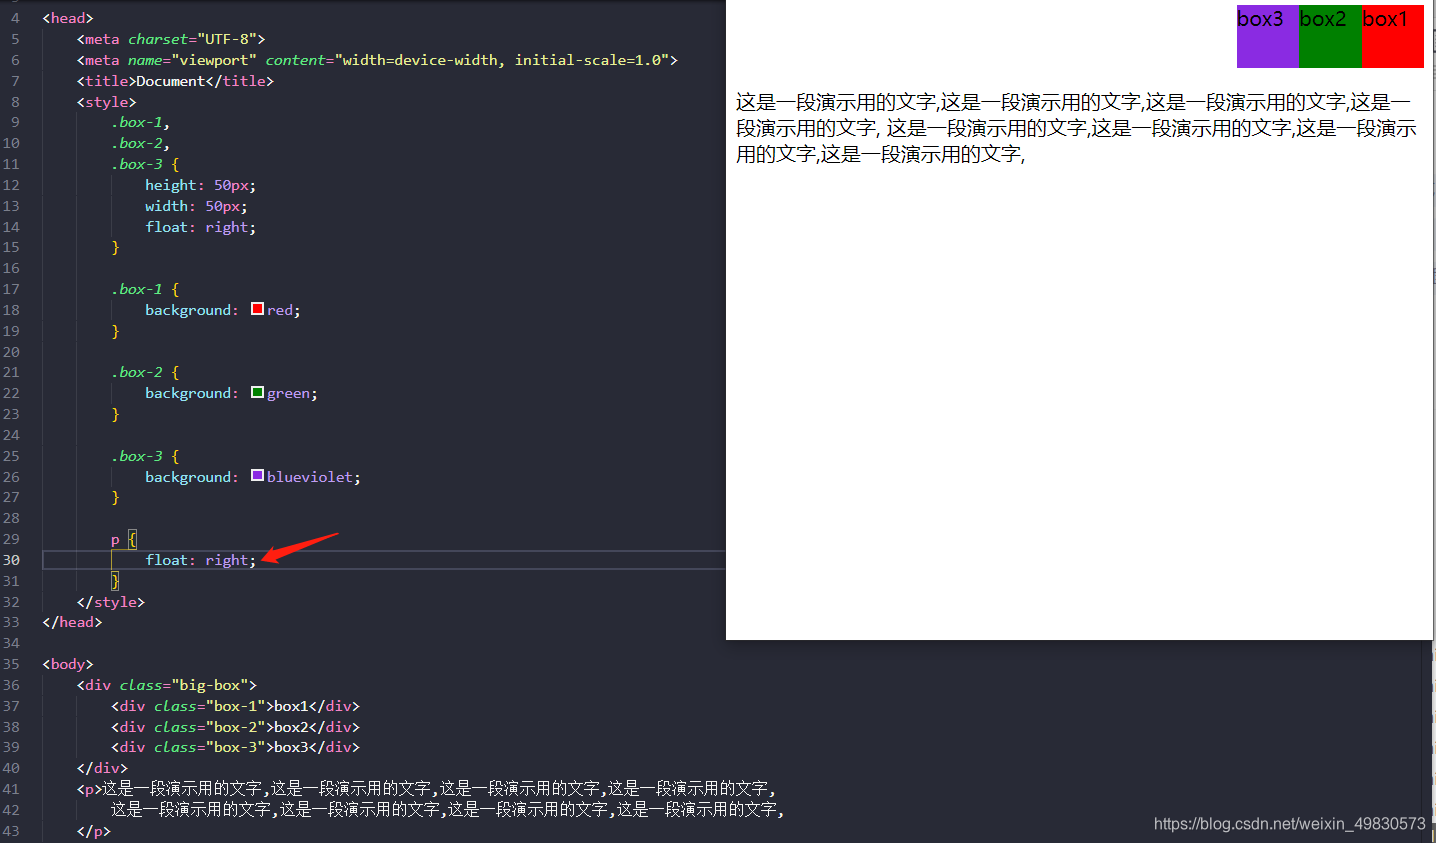Click the '.box-1 {' selector on line 17
This screenshot has height=843, width=1436.
pos(145,289)
